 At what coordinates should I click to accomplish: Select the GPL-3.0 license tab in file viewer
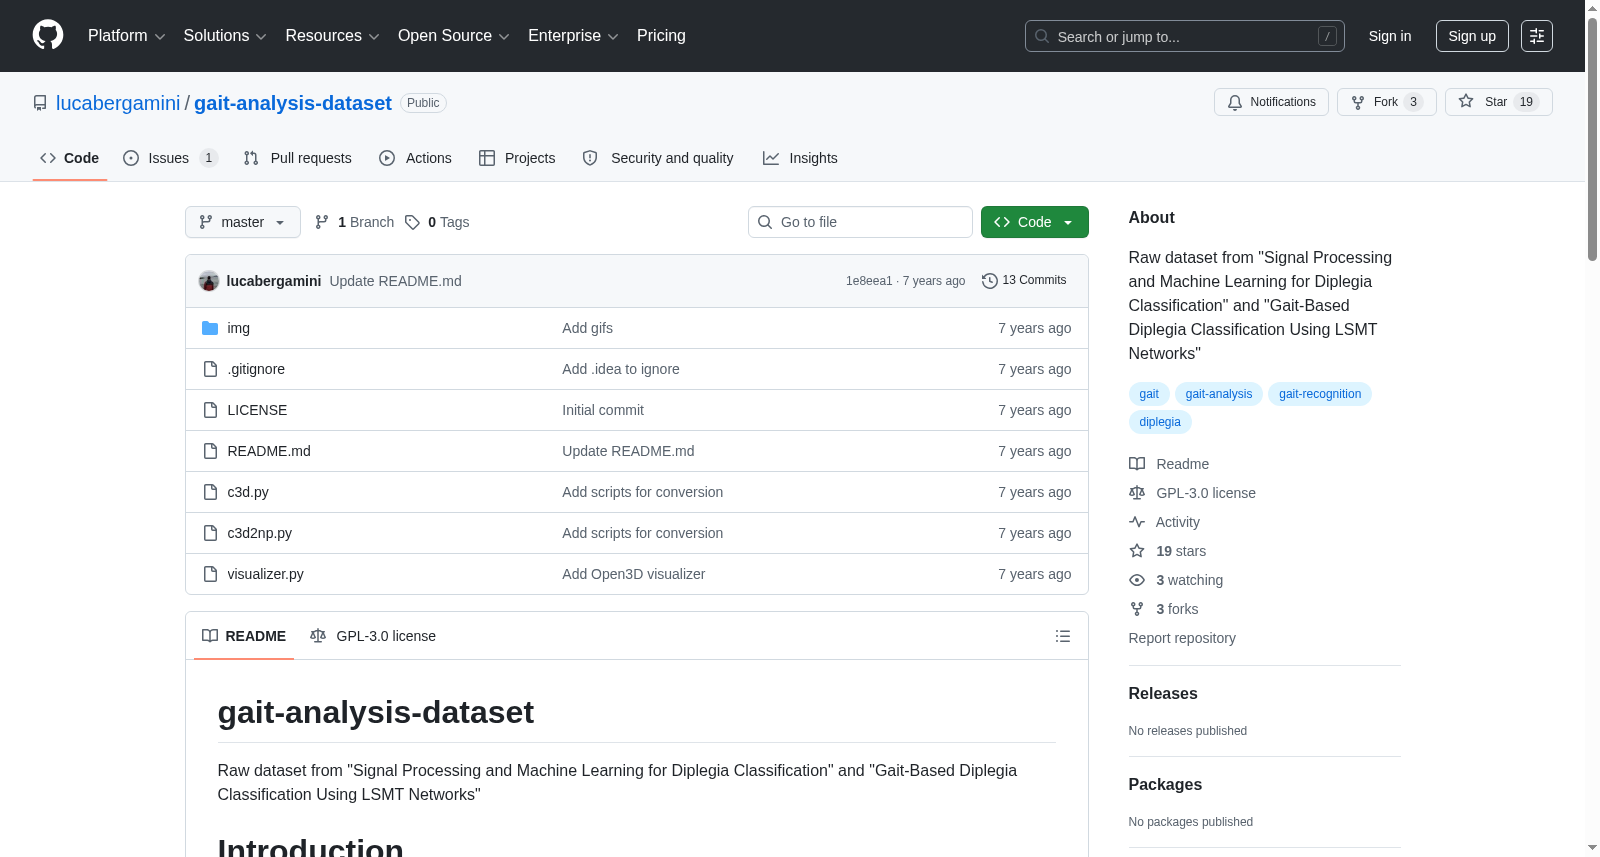click(373, 636)
